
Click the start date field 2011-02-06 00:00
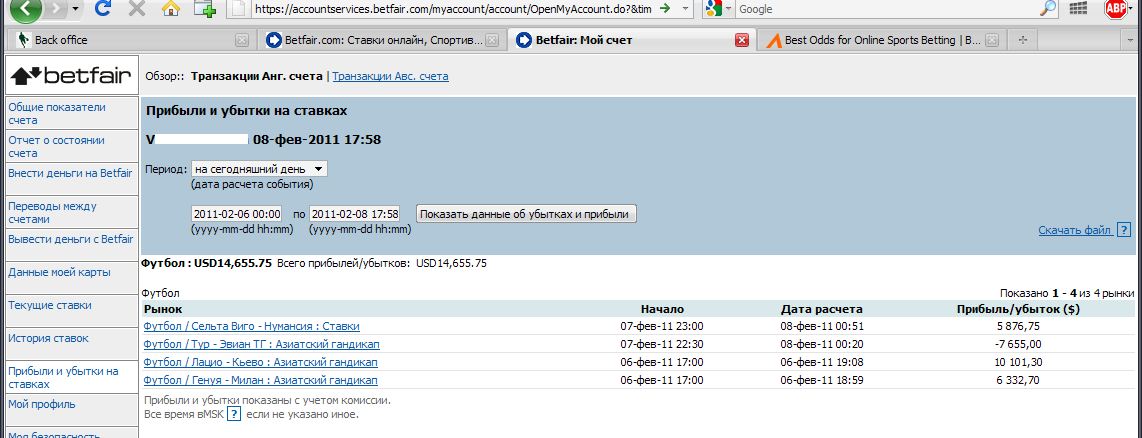coord(237,214)
